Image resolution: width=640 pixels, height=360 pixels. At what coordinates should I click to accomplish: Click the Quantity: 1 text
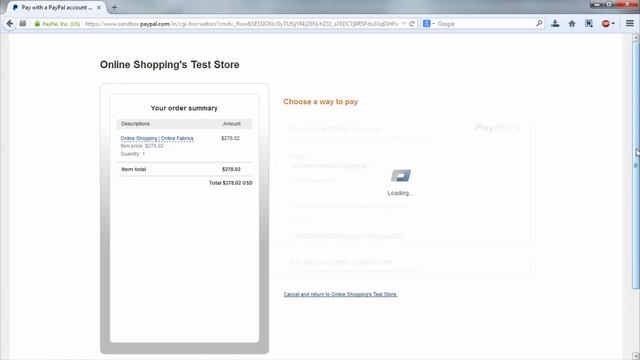[x=133, y=154]
